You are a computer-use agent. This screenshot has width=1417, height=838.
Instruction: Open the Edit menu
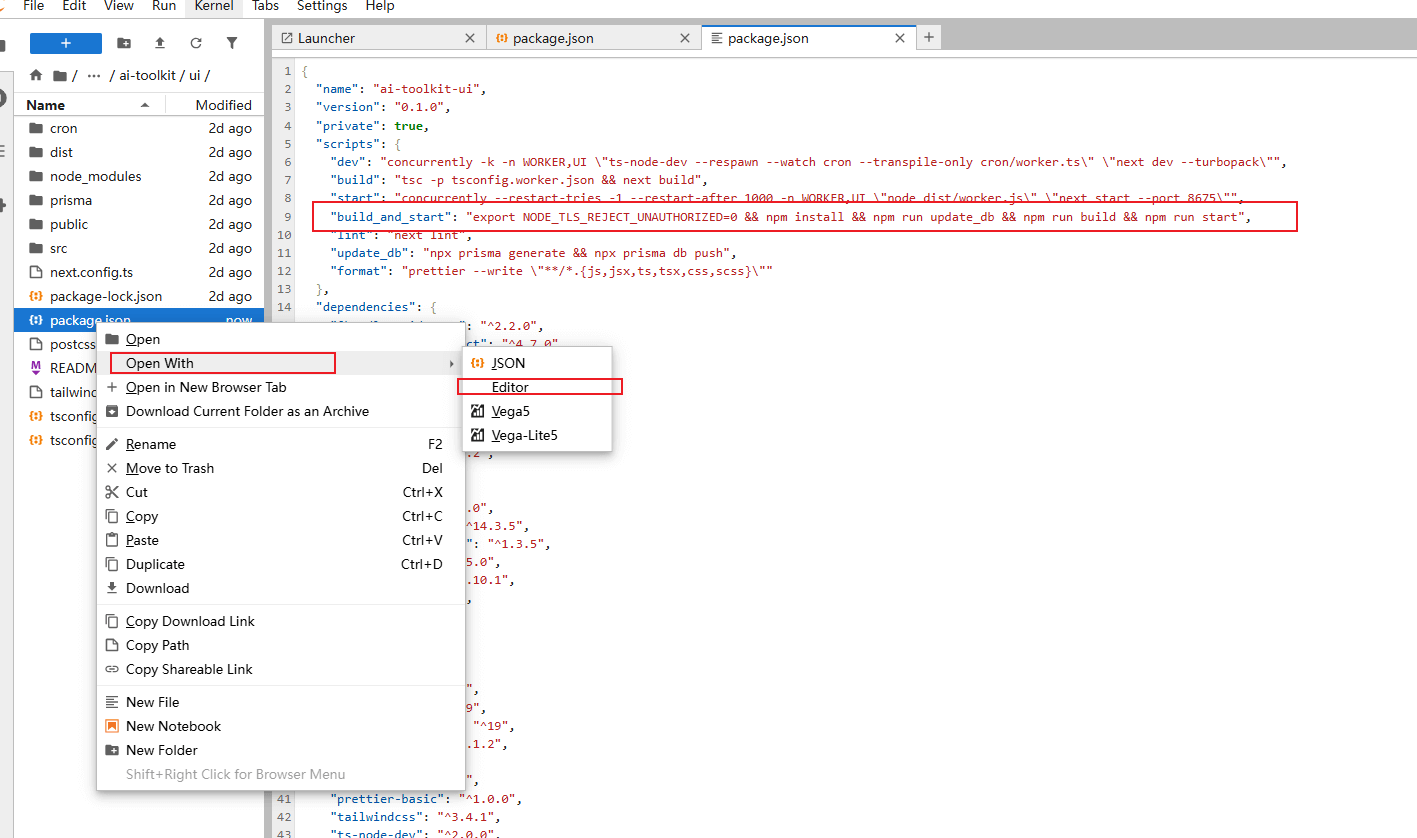click(x=74, y=6)
